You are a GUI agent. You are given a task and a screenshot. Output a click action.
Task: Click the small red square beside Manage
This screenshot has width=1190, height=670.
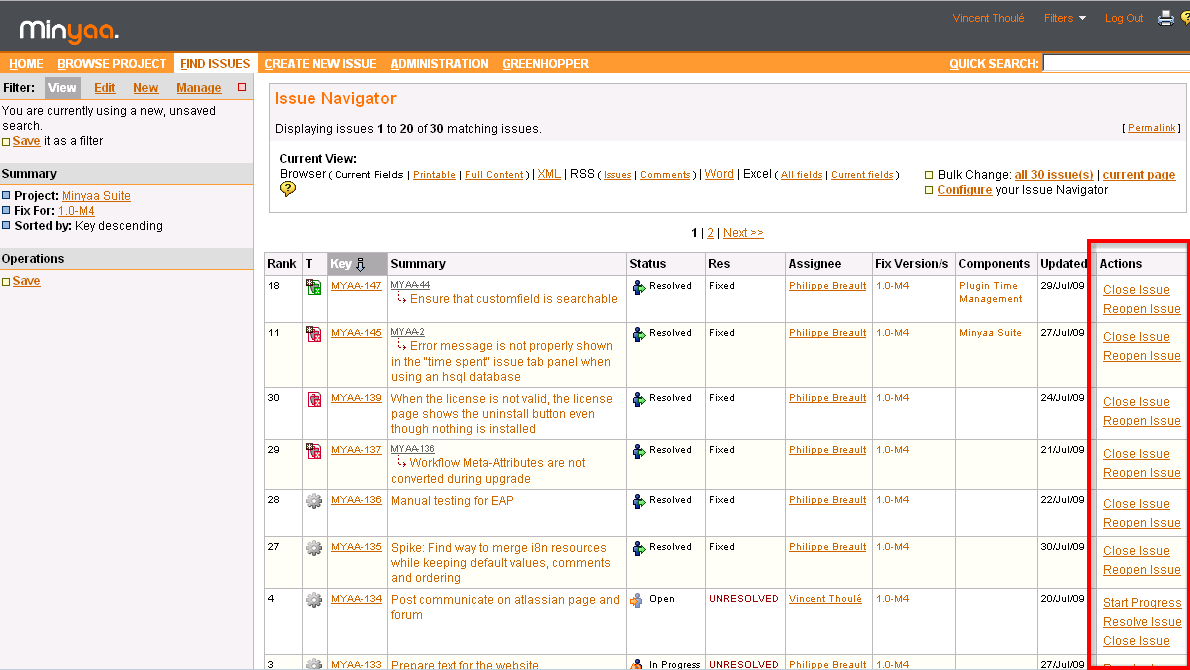tap(242, 87)
